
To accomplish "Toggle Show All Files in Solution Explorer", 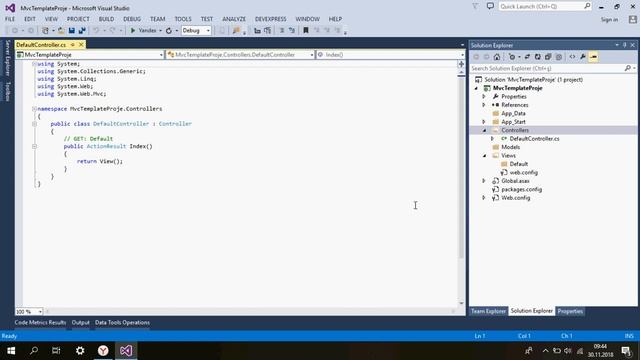I will (559, 57).
